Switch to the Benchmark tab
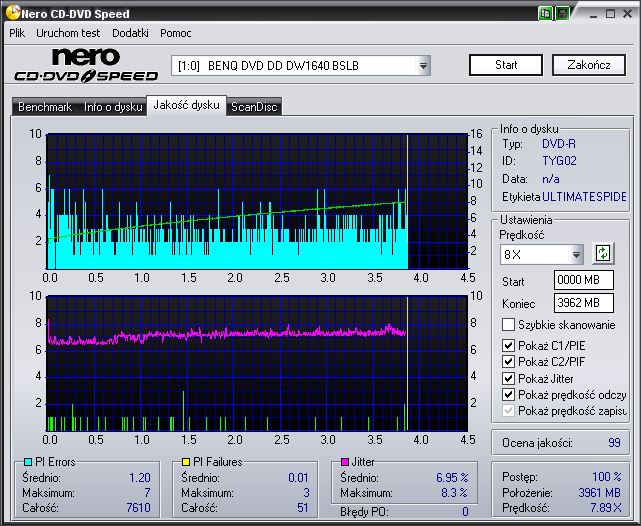Screen dimensions: 641x526 45,107
